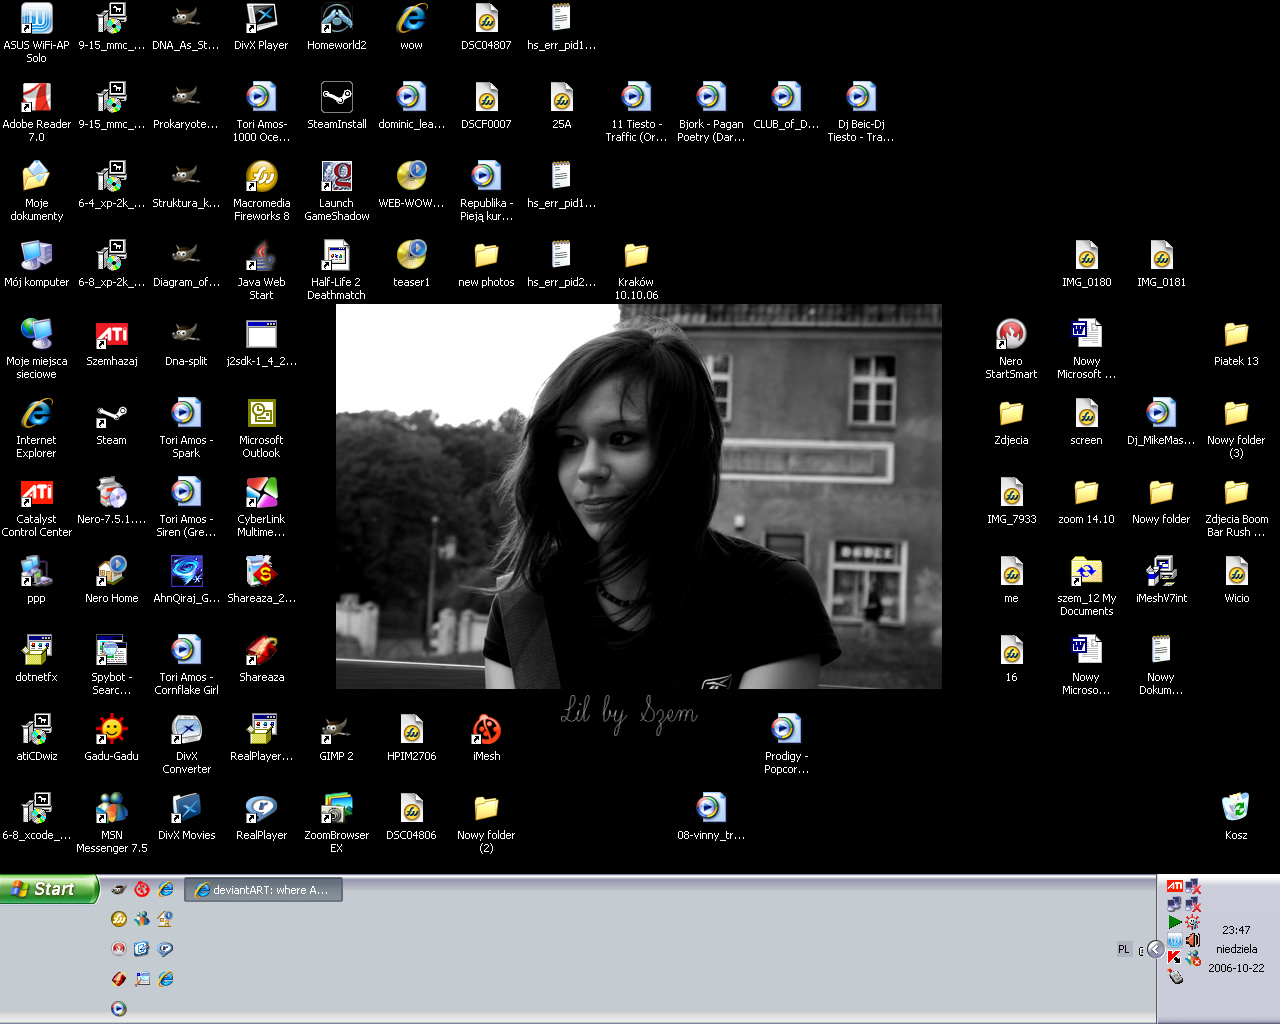This screenshot has height=1024, width=1280.
Task: Open the Gadu-Gadu desktop icon
Action: (111, 737)
